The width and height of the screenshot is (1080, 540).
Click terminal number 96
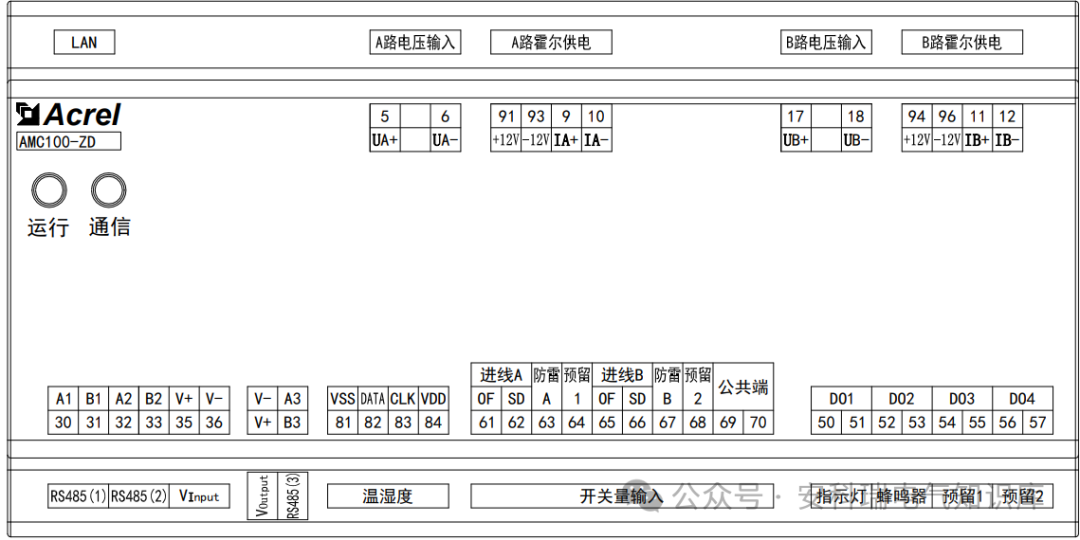pos(947,116)
